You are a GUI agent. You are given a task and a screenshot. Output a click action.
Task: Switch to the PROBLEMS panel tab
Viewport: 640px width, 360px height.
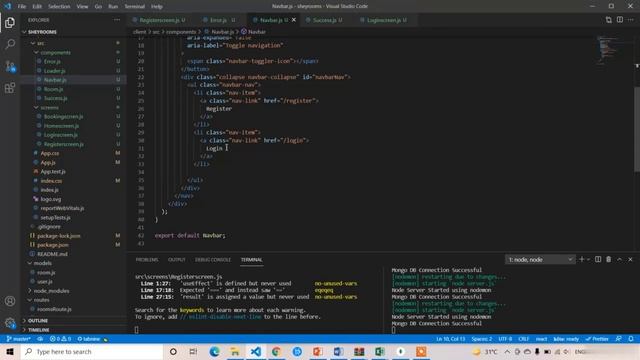(x=147, y=260)
